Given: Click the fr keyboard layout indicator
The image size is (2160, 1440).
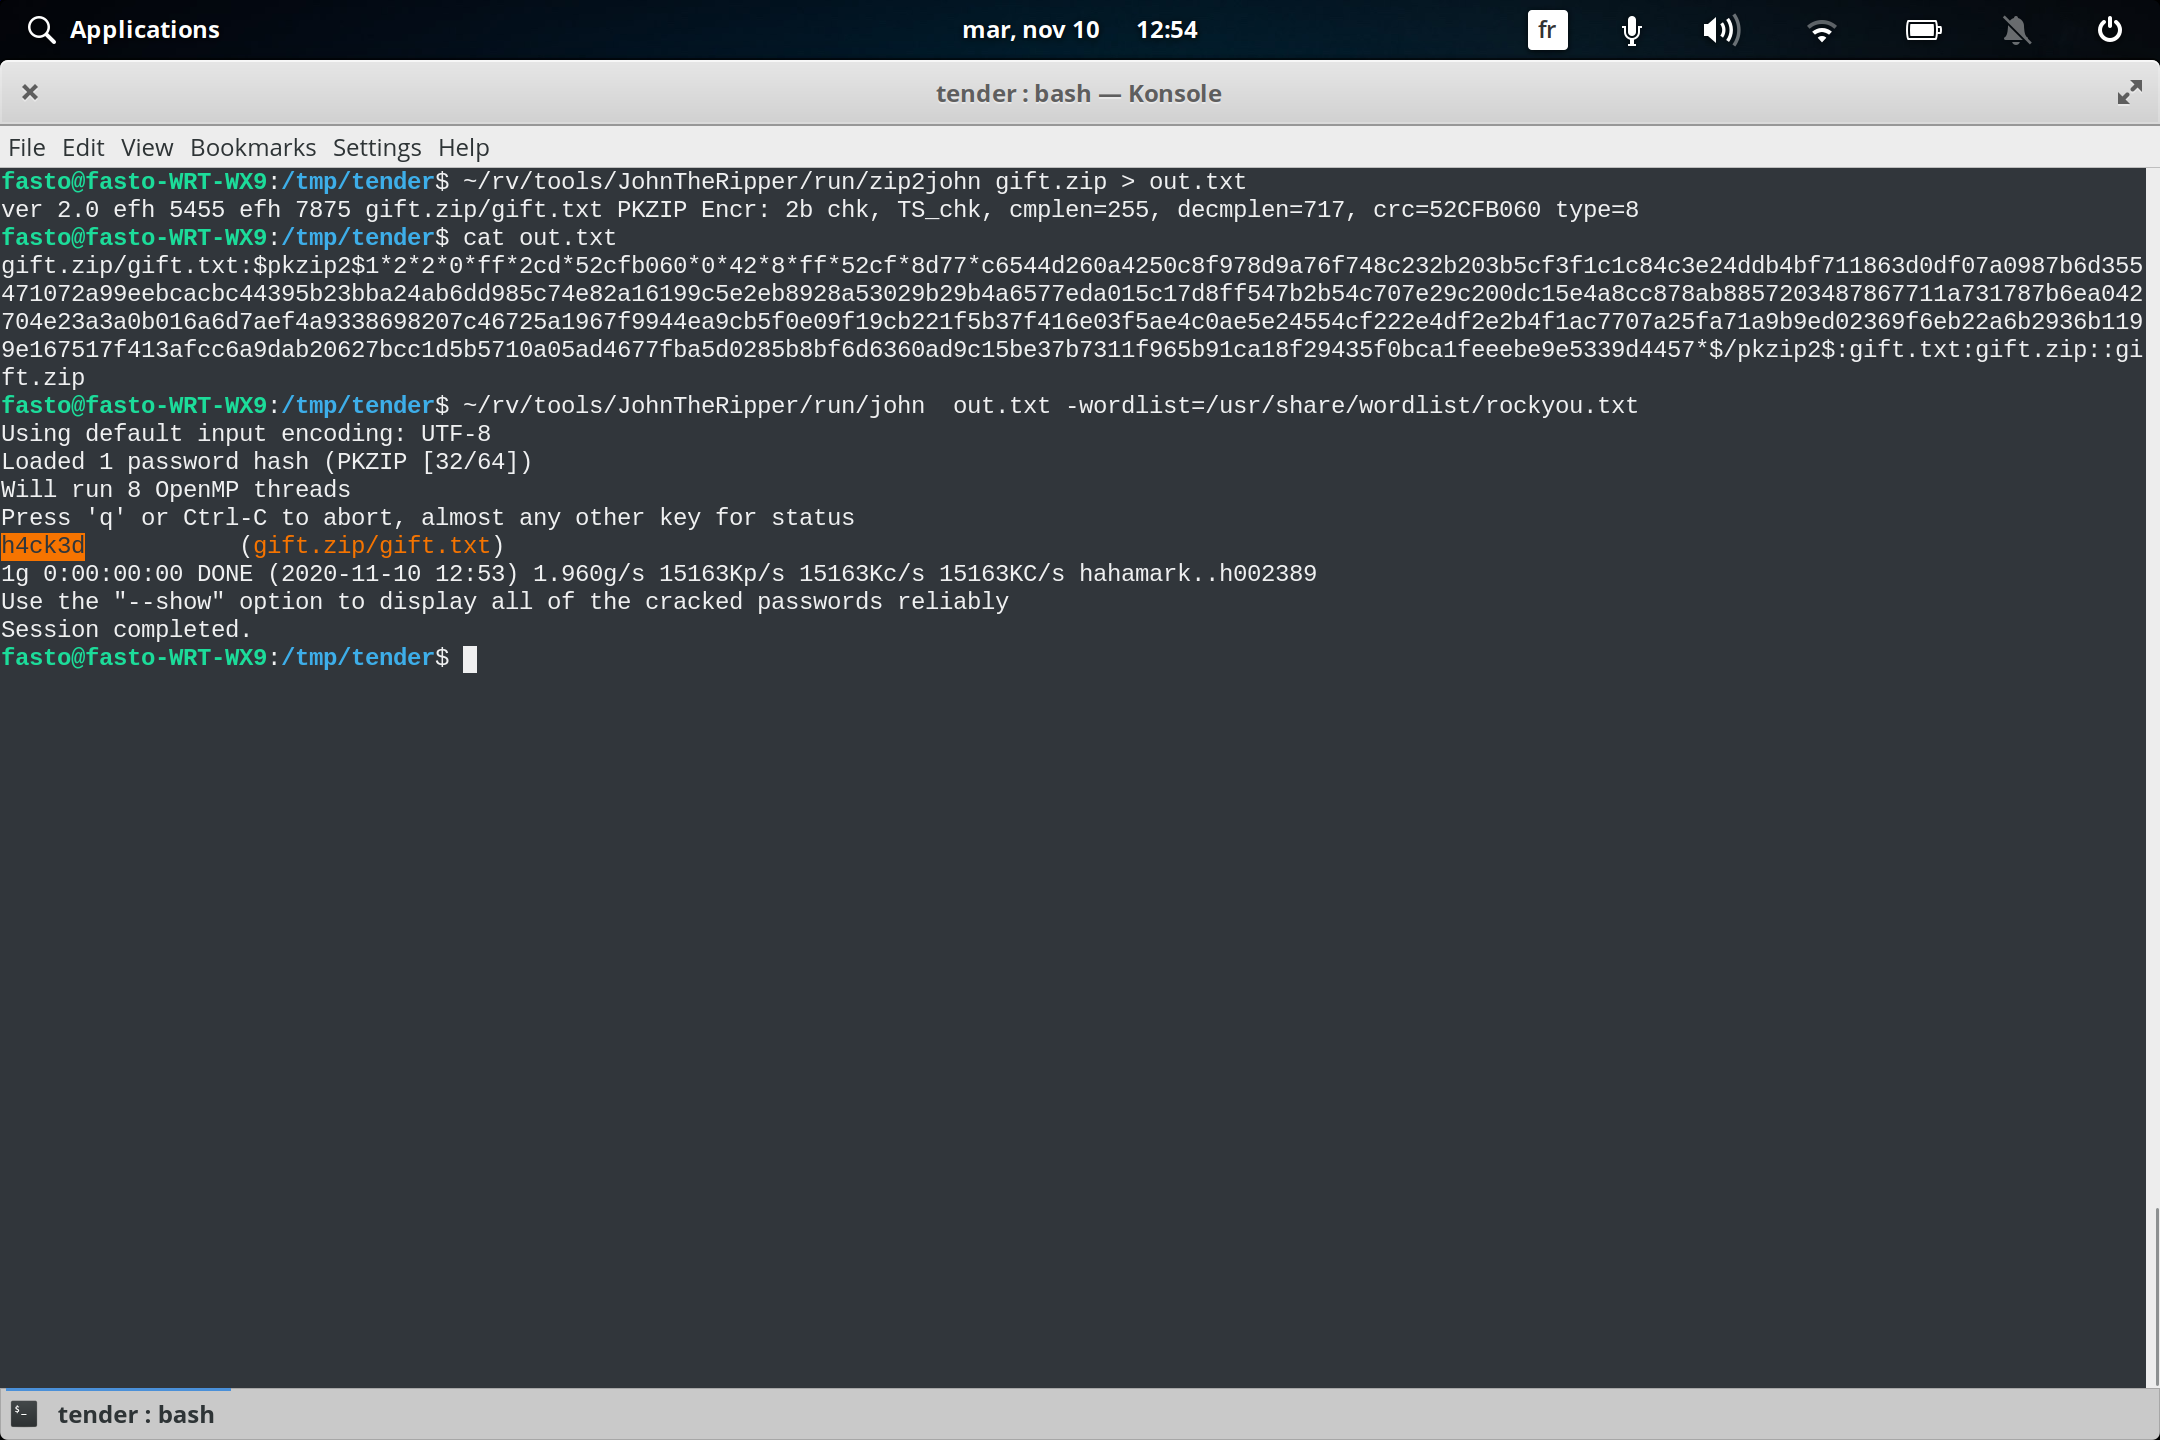Looking at the screenshot, I should 1546,30.
